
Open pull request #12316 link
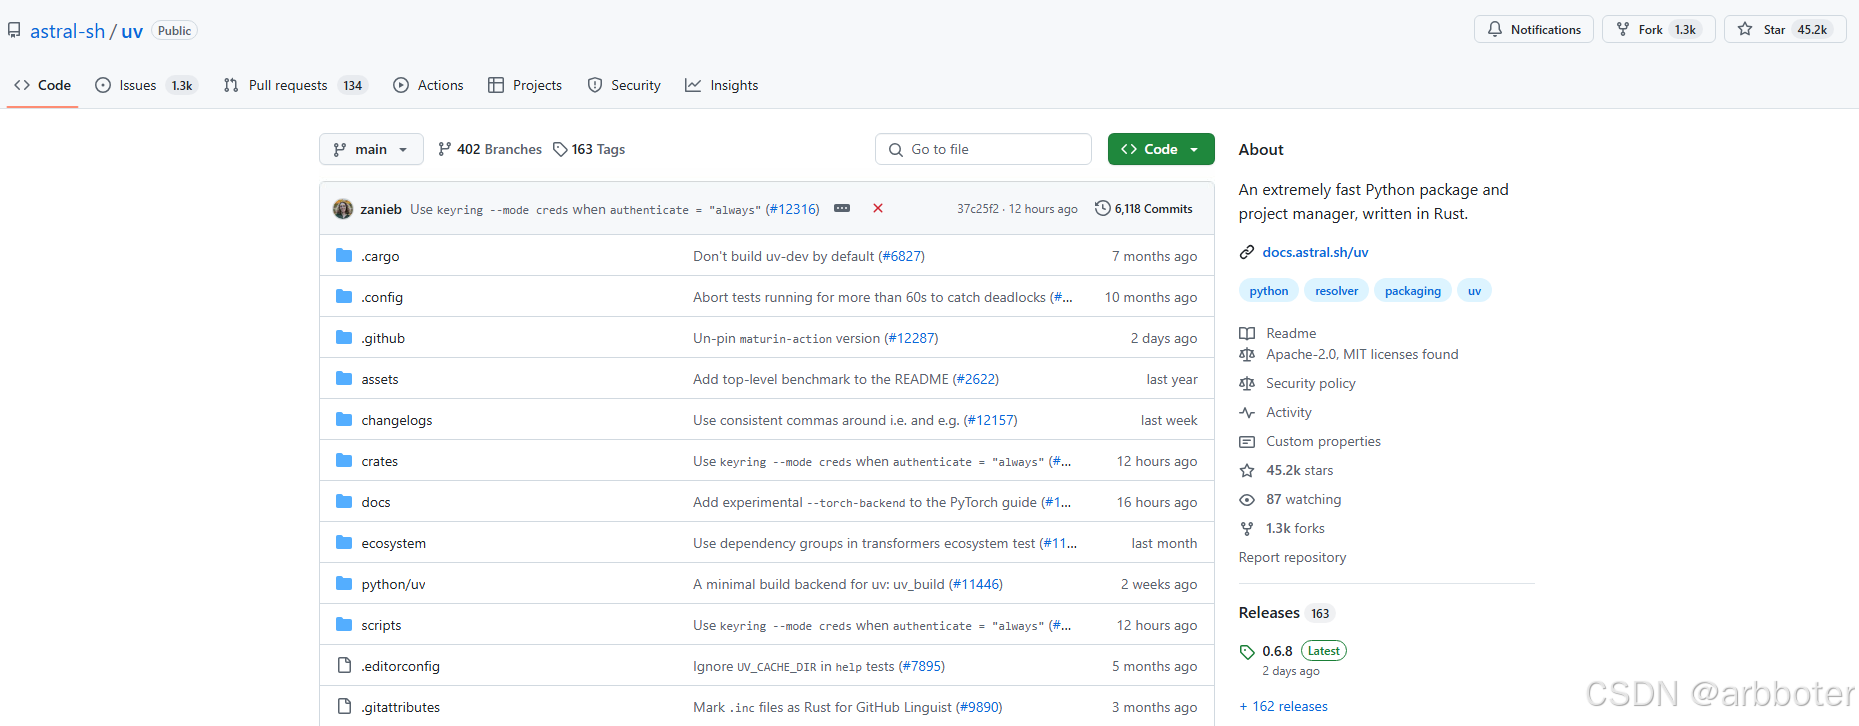(x=792, y=209)
